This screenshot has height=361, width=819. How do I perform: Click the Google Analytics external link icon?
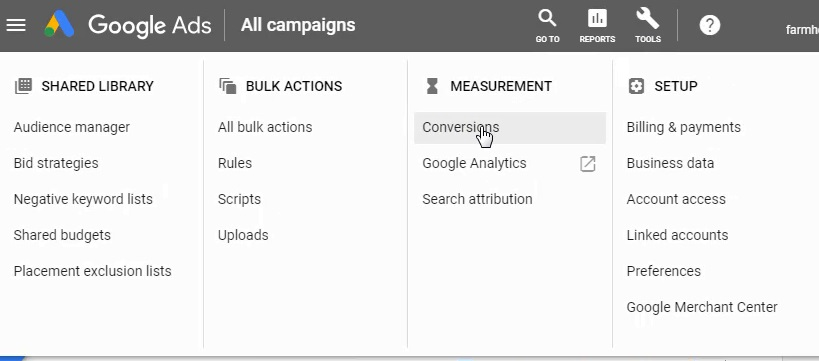click(588, 164)
